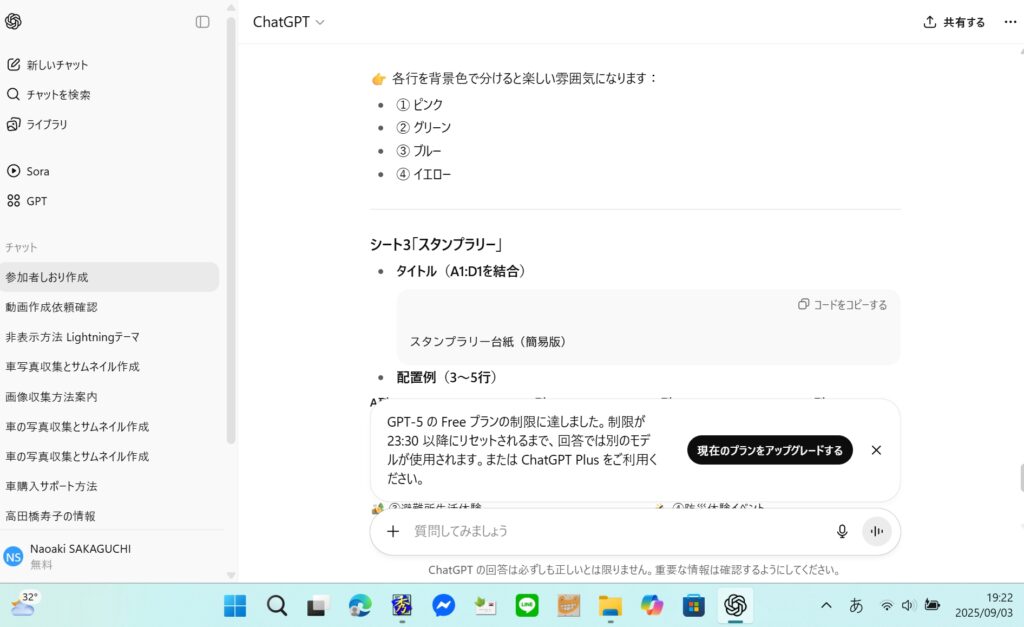Click the heading シート3「スタンプラリー」
This screenshot has height=627, width=1024.
(436, 244)
